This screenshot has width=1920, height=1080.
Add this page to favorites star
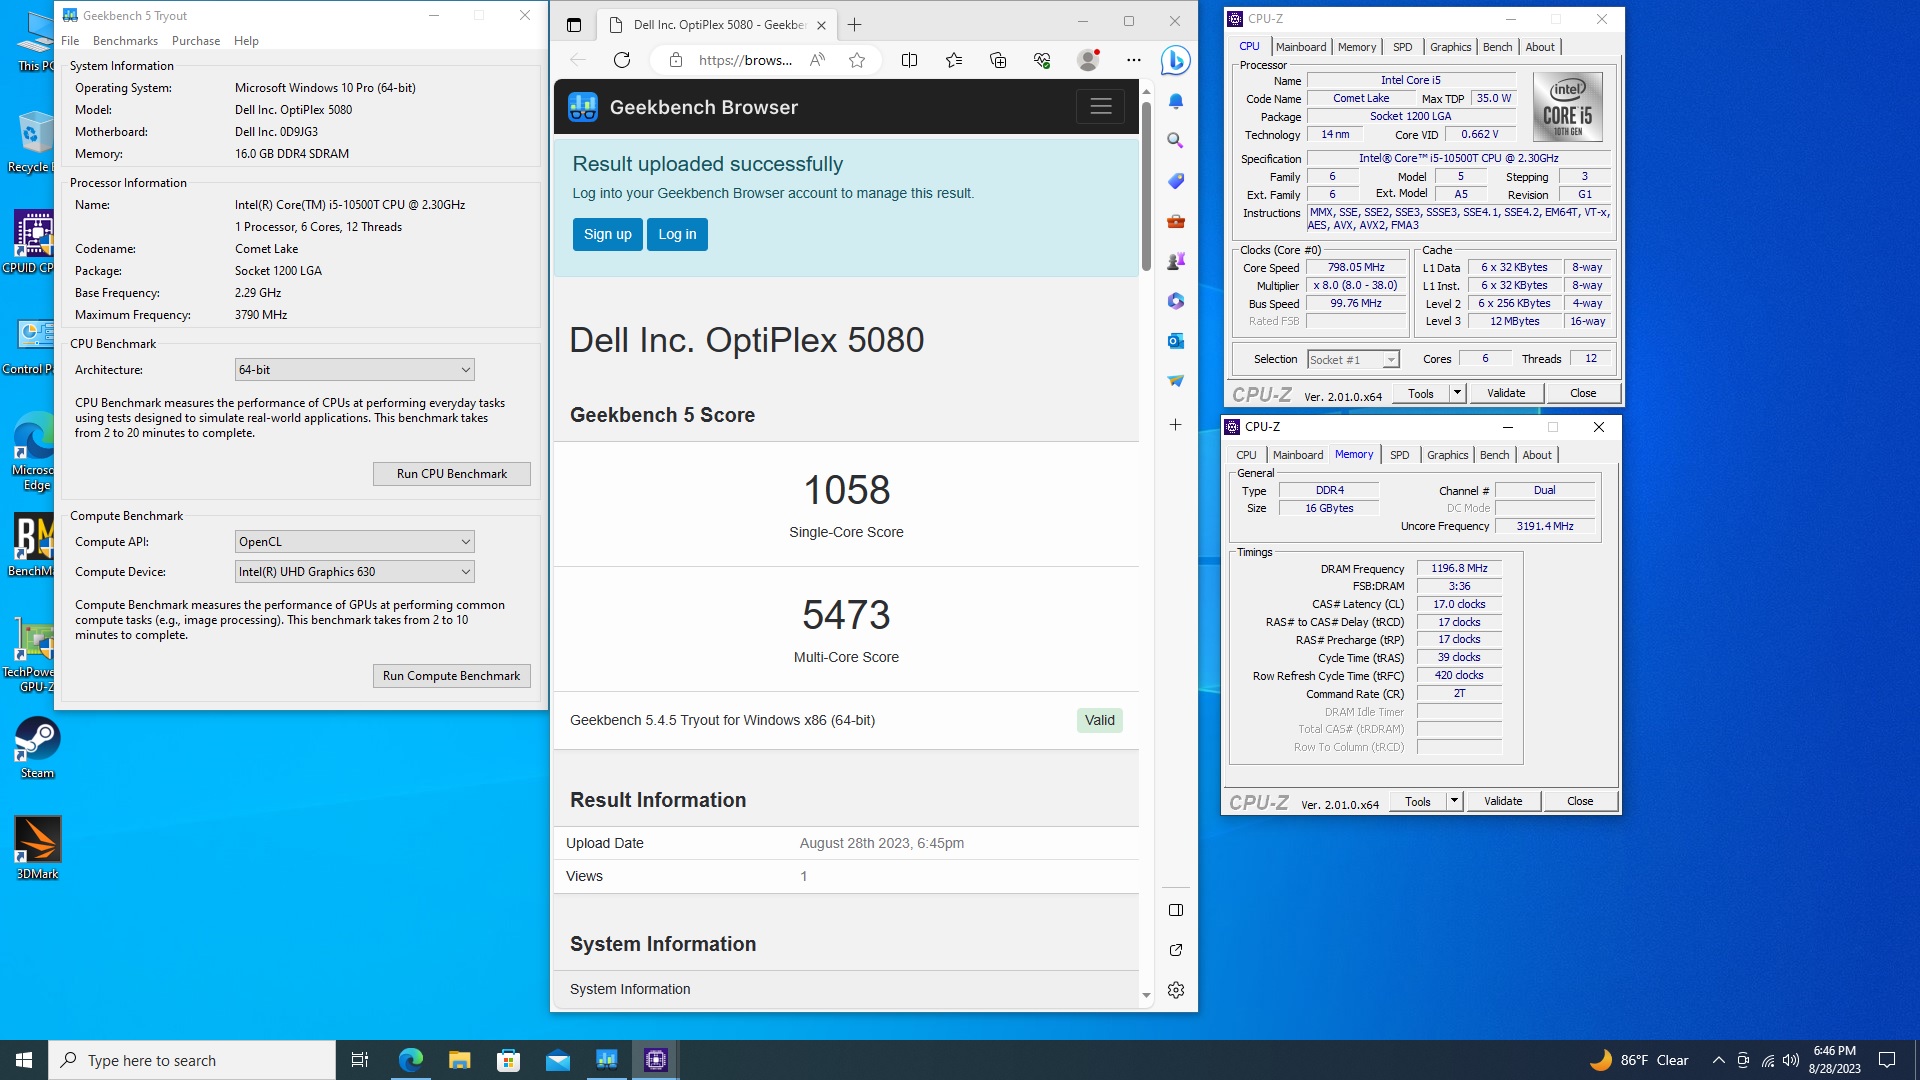857,60
